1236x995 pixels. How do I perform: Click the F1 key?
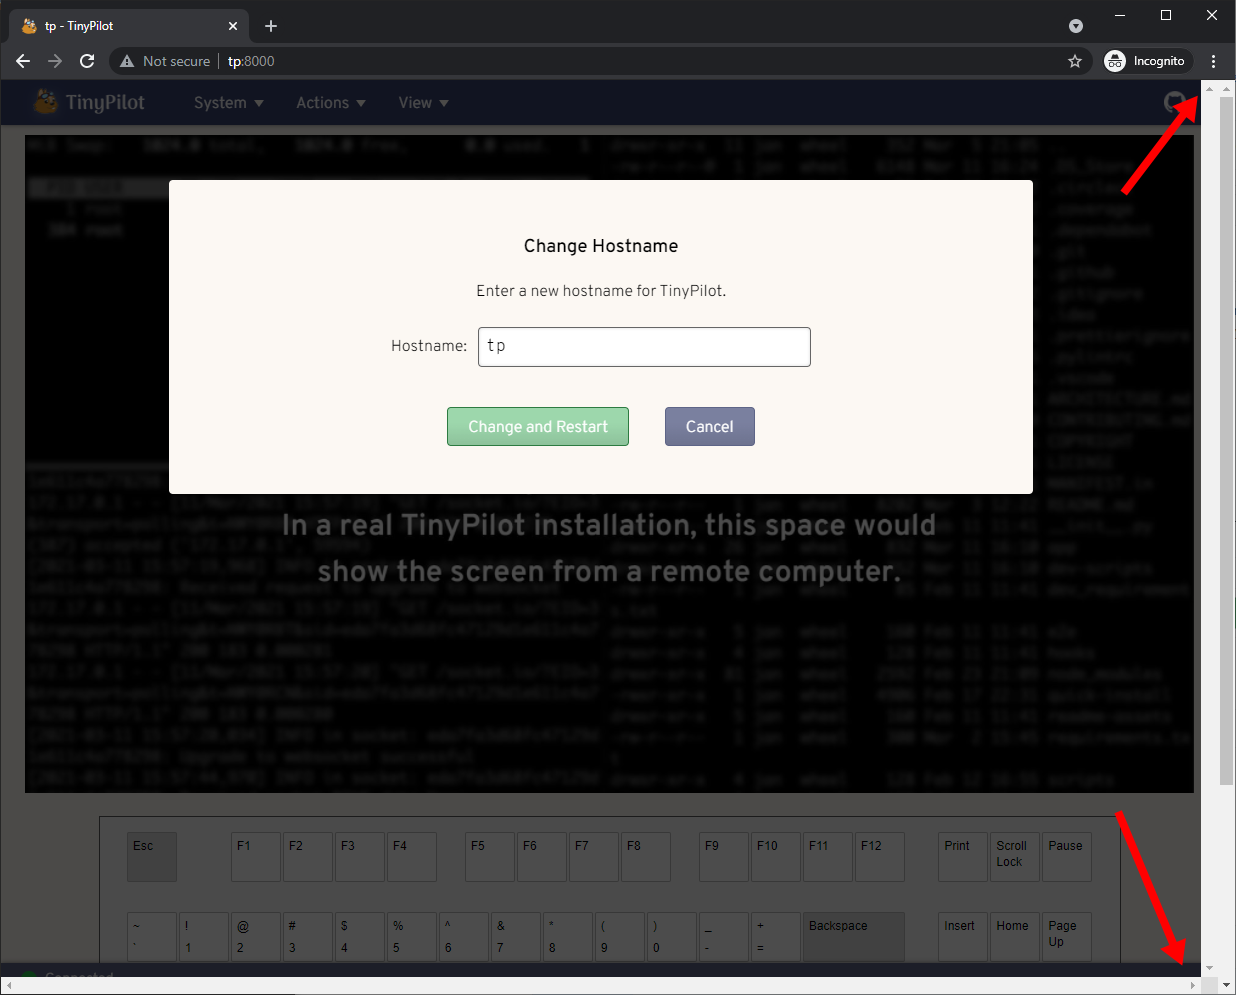point(256,857)
